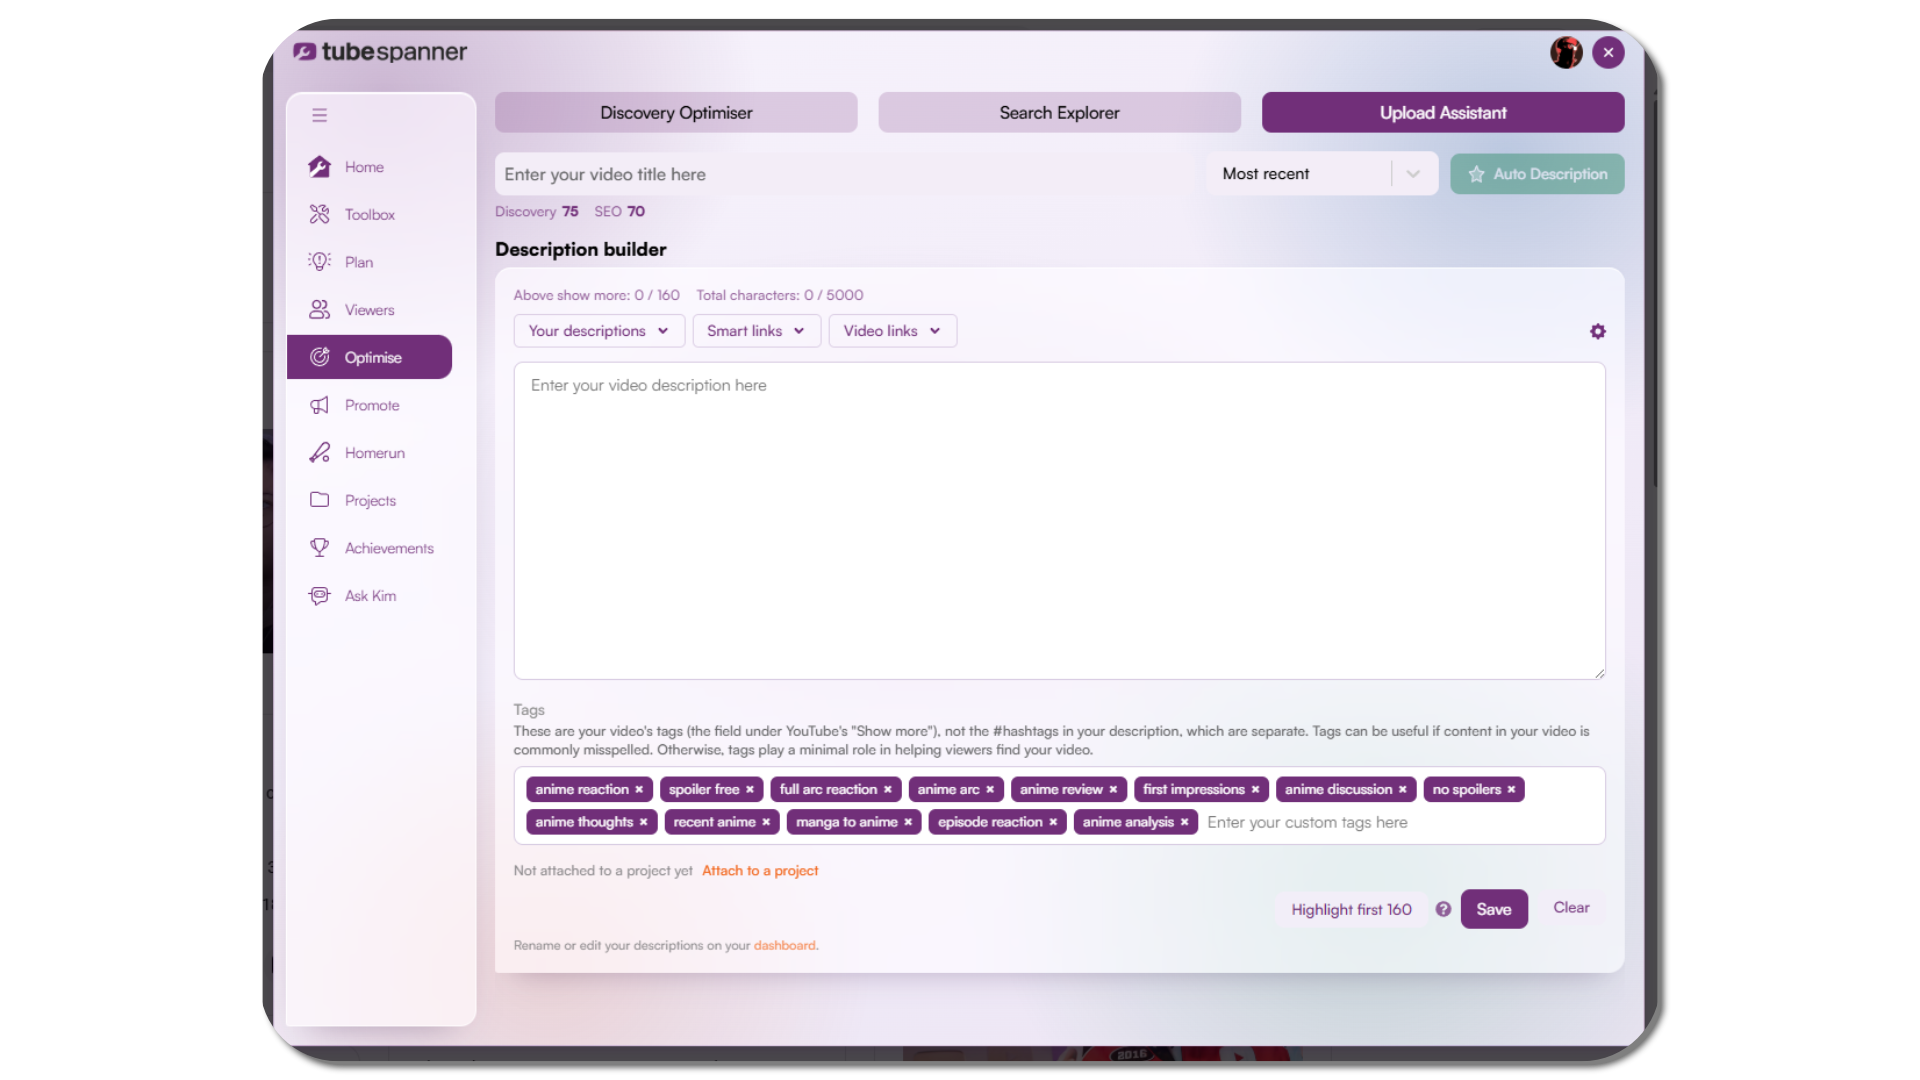The height and width of the screenshot is (1080, 1920).
Task: Click the Toolbox tools icon
Action: coord(319,214)
